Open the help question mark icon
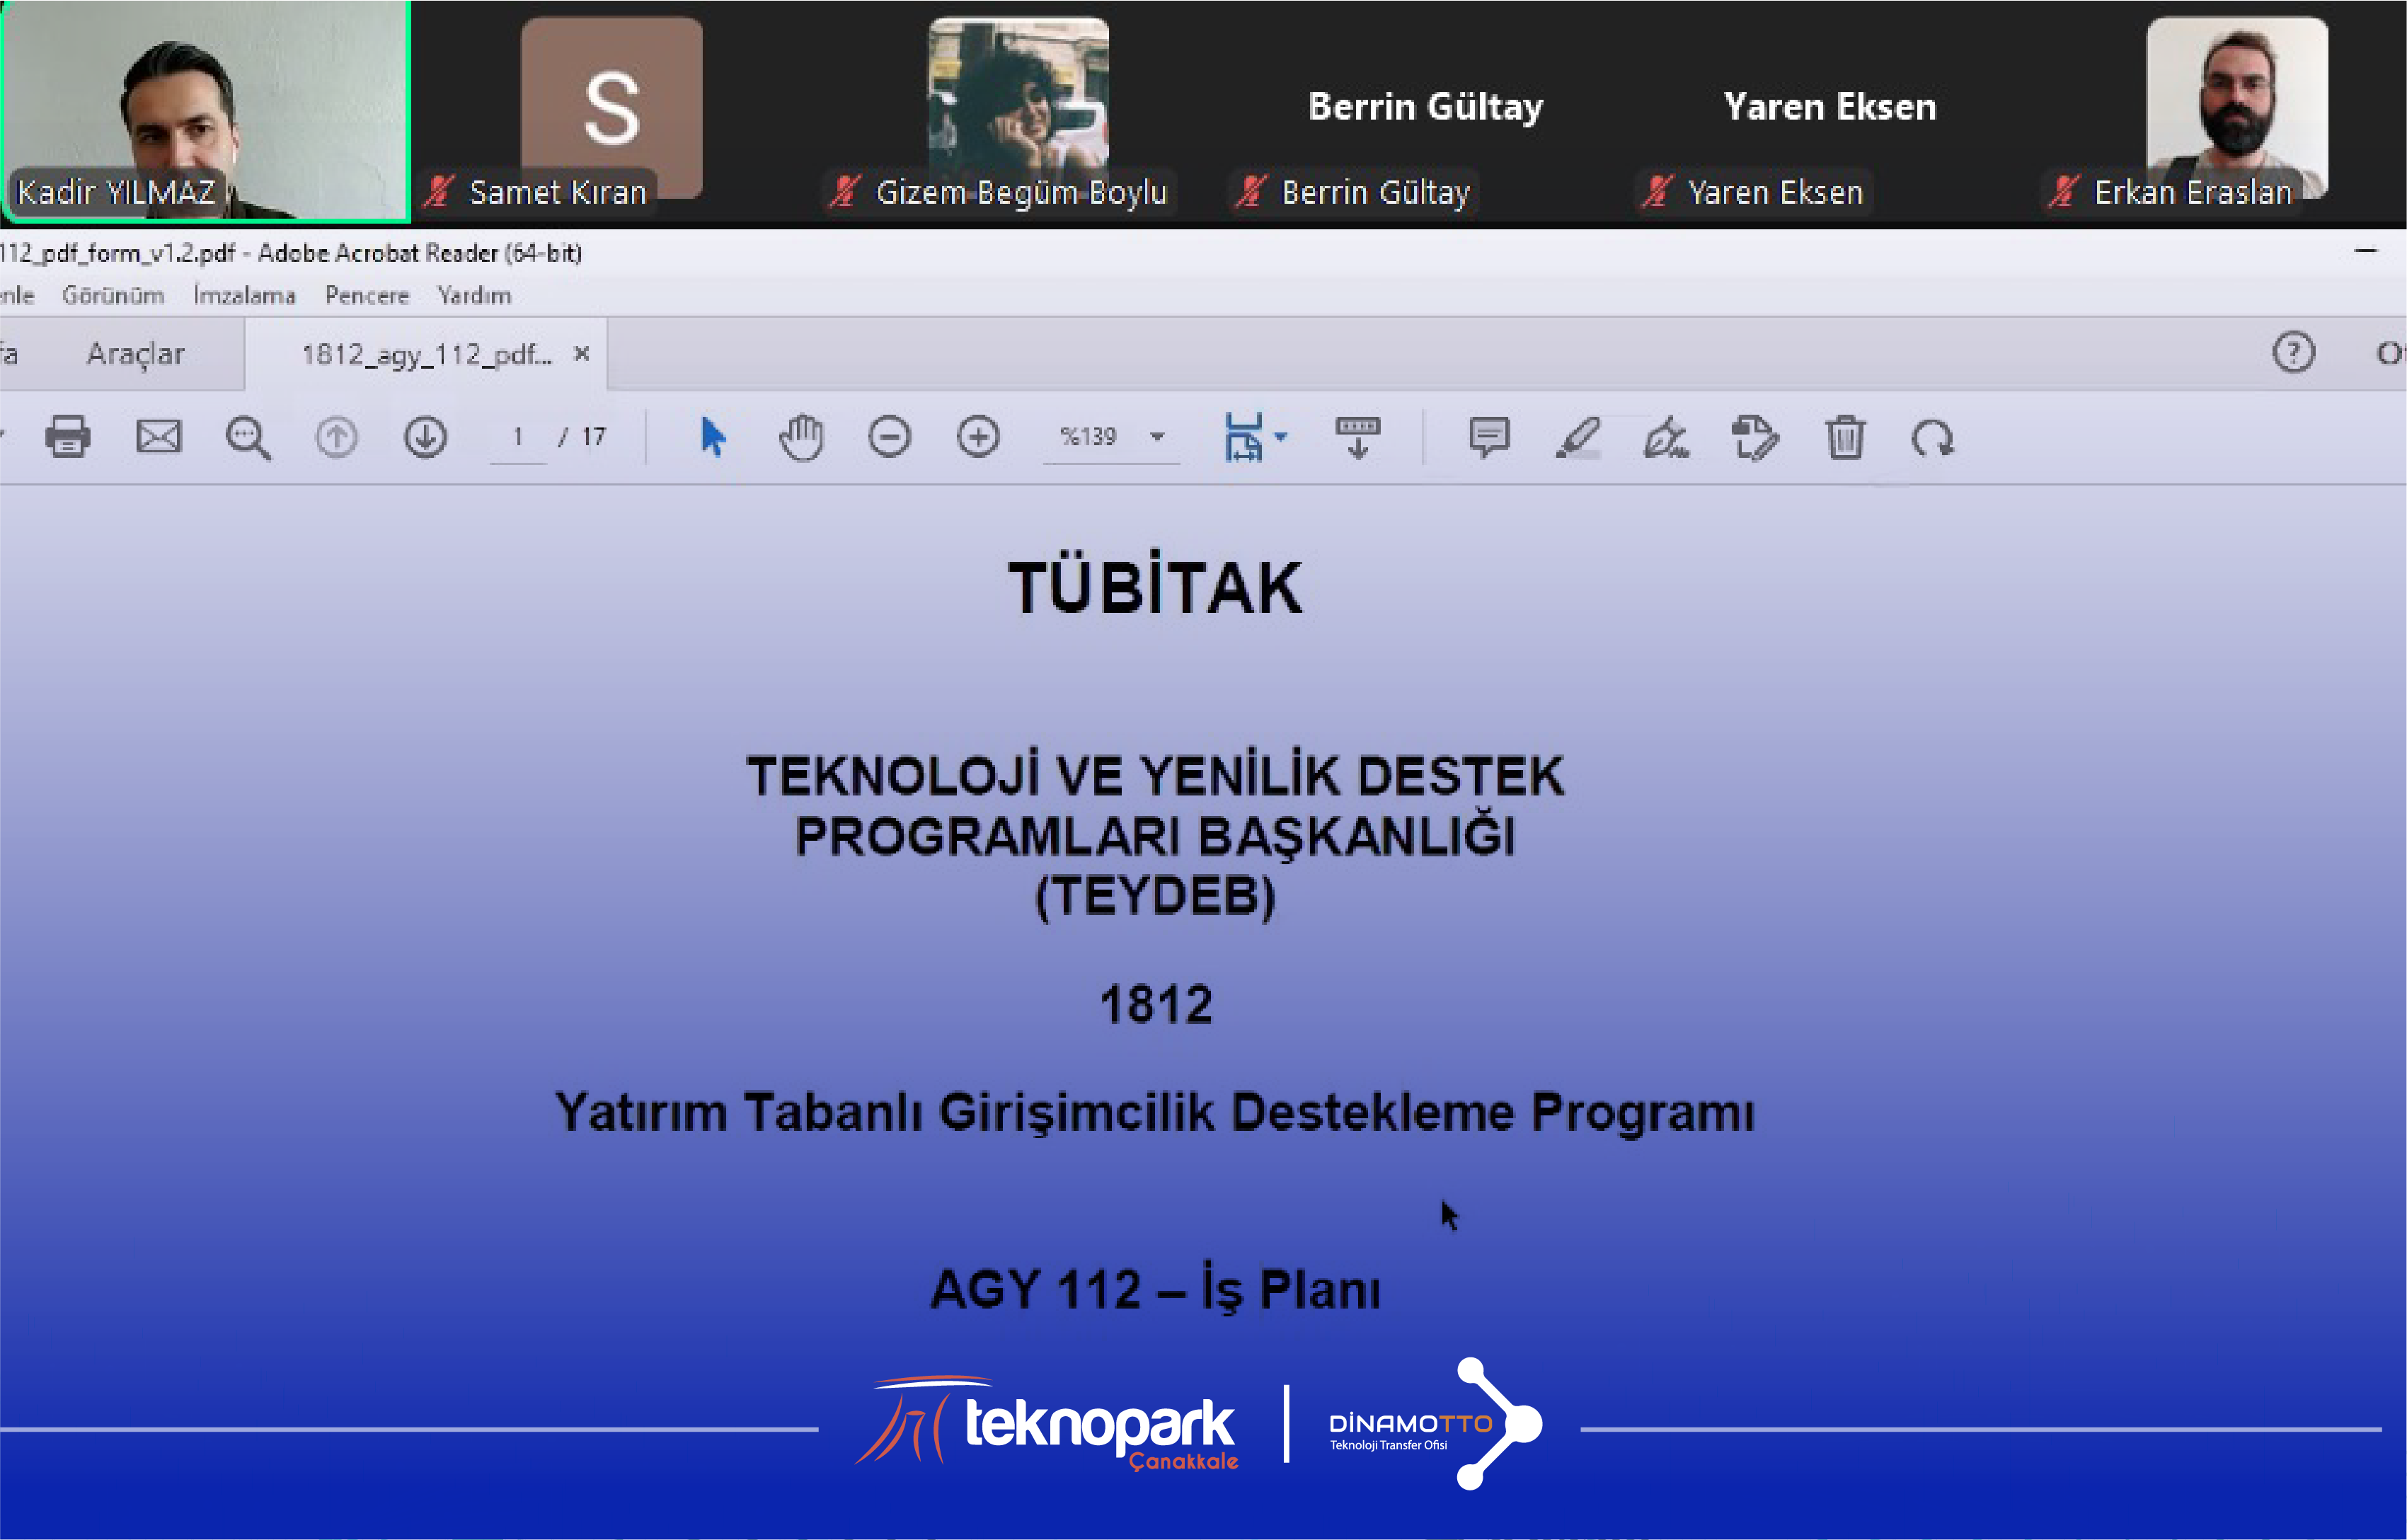 click(x=2293, y=352)
